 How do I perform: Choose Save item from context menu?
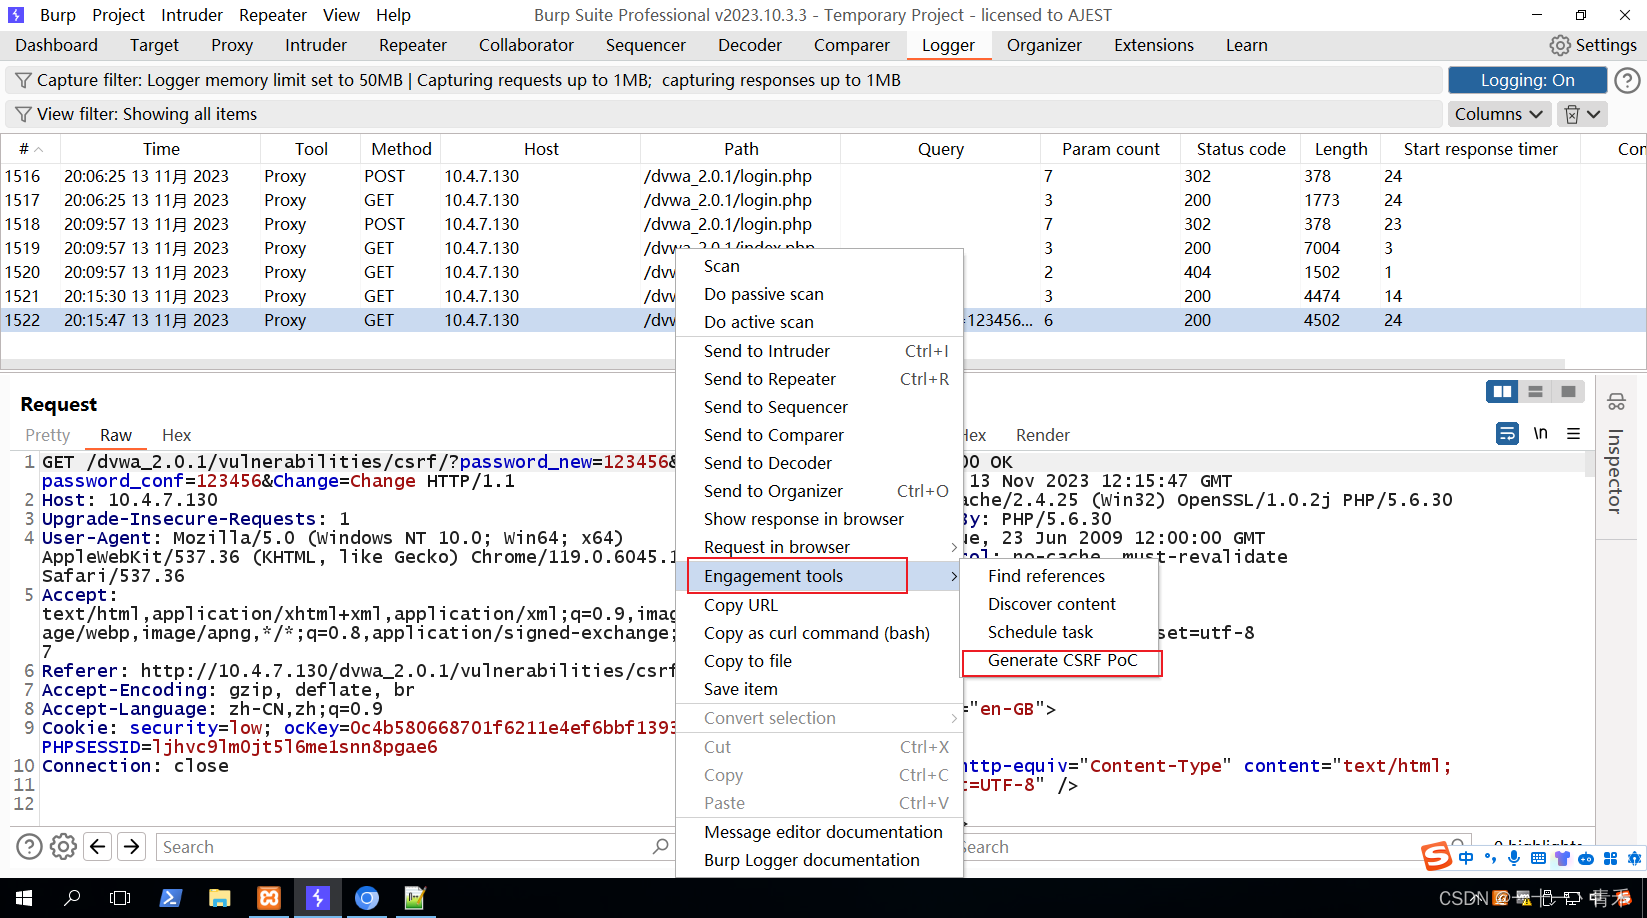click(819, 689)
